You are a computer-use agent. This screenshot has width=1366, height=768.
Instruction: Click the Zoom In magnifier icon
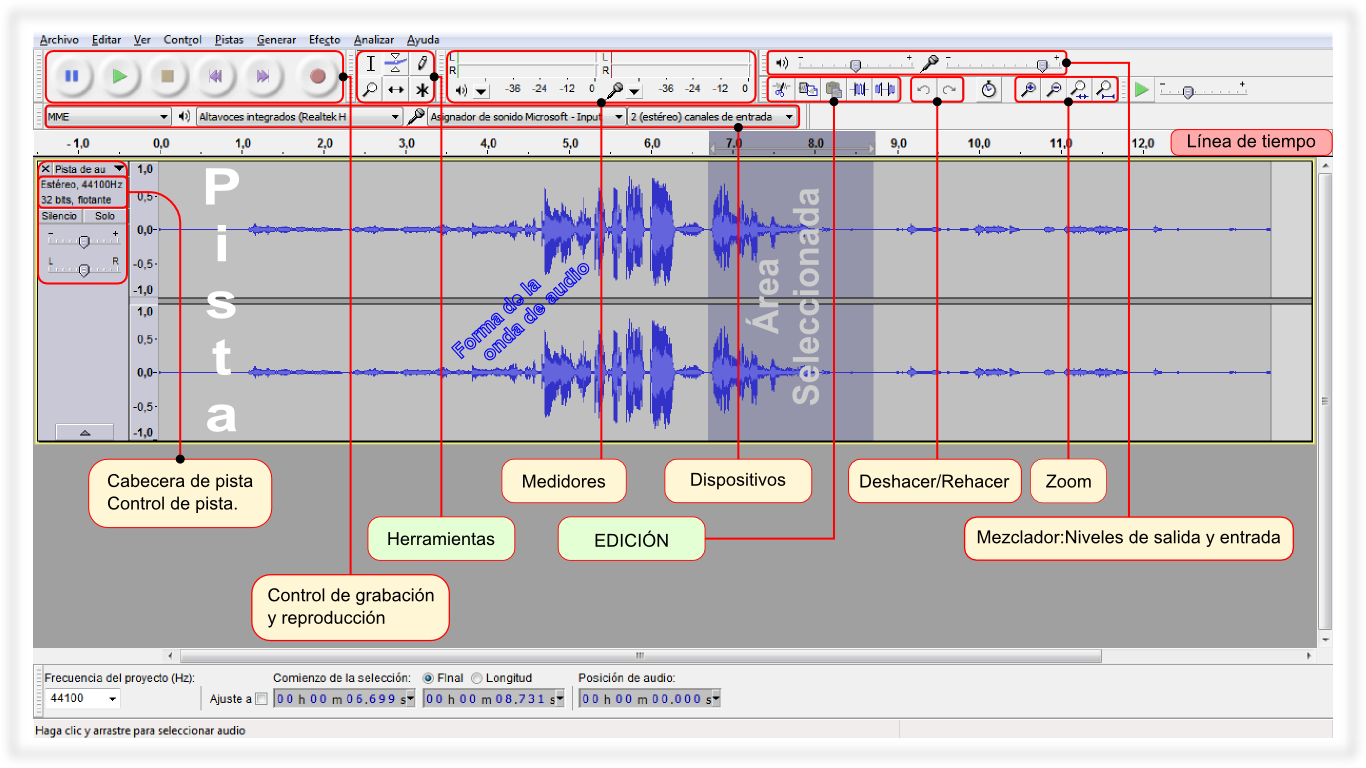coord(1027,90)
